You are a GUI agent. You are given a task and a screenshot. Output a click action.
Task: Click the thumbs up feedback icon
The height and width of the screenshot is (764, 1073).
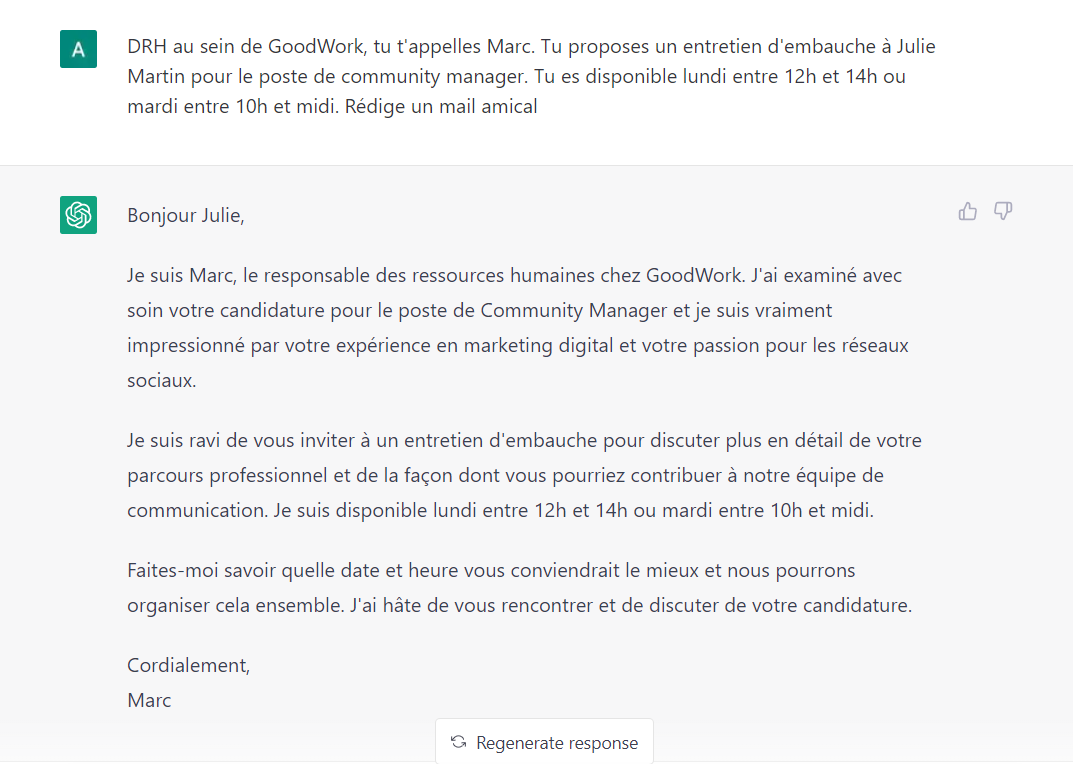(968, 212)
